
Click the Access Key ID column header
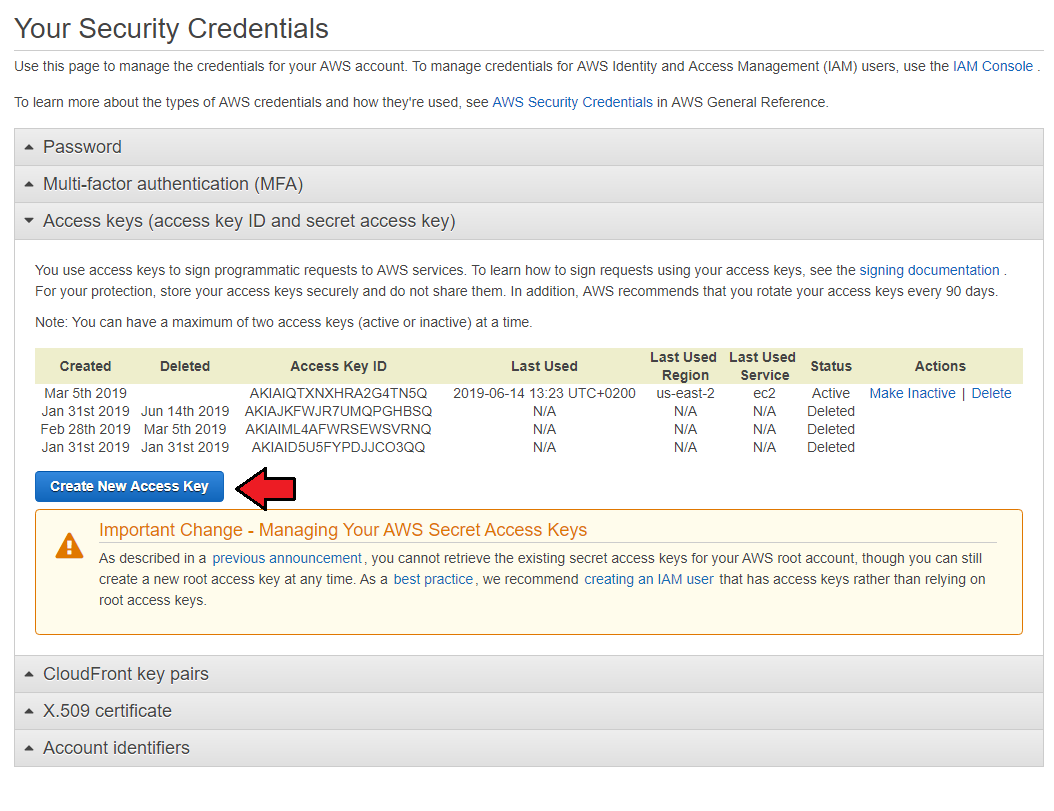[338, 366]
